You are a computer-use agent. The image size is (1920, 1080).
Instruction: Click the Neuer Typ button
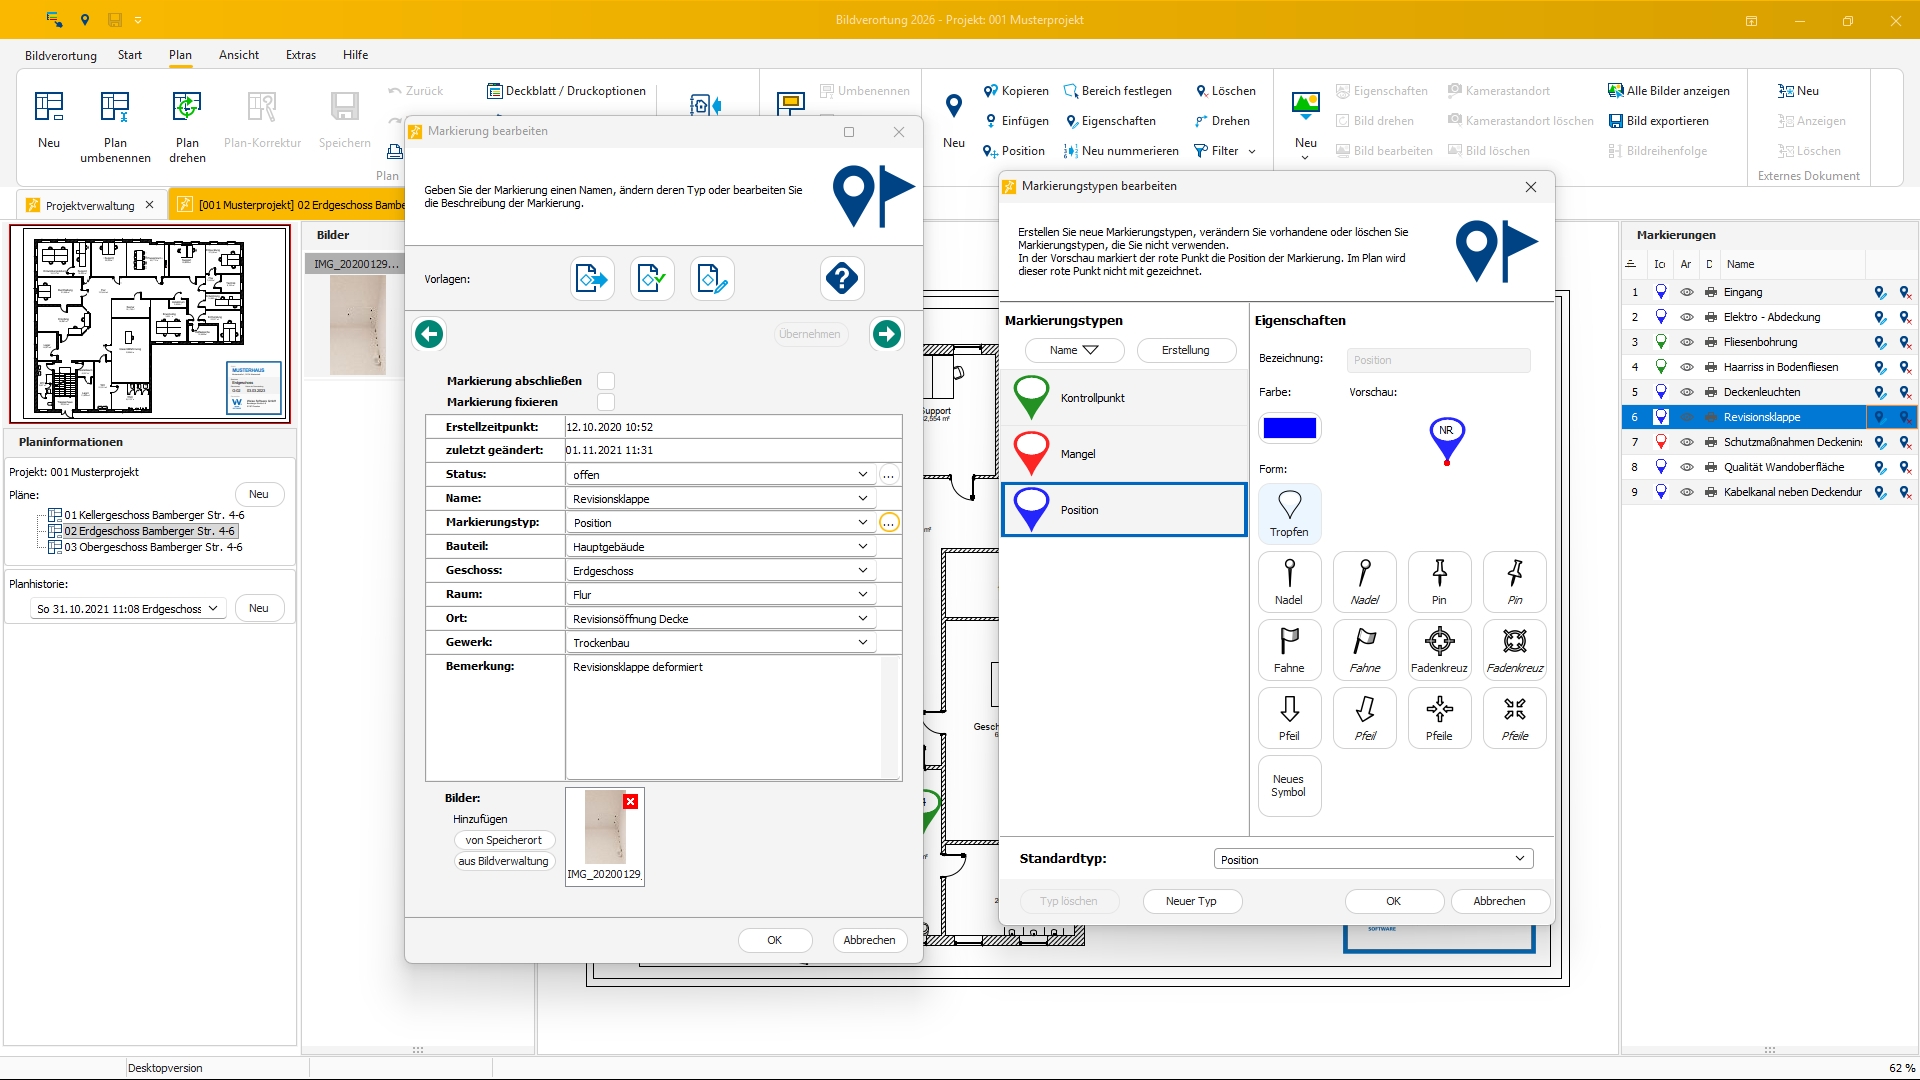click(x=1191, y=901)
